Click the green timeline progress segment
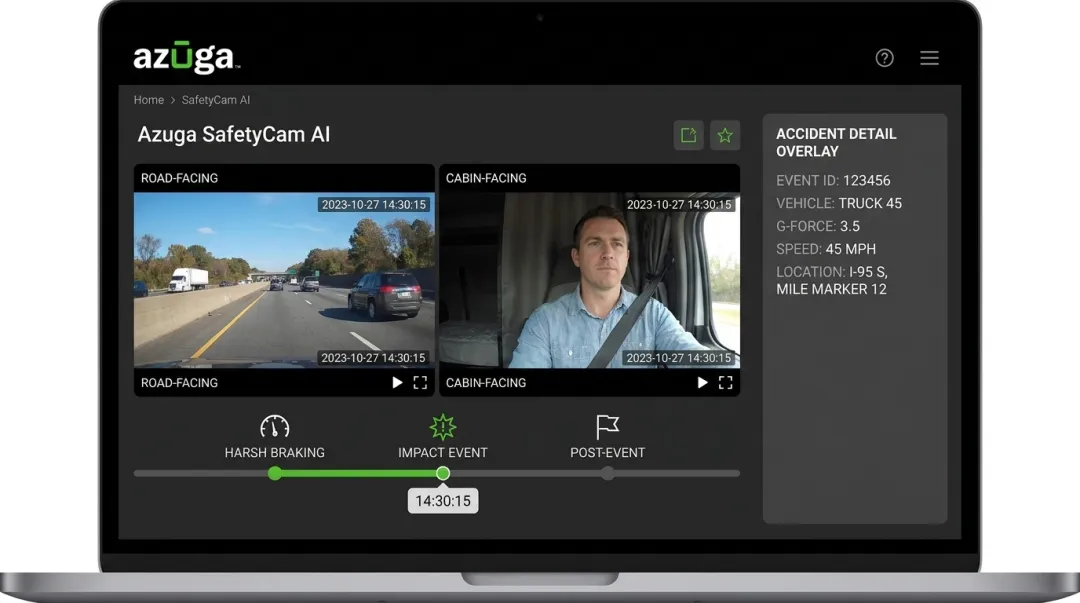The height and width of the screenshot is (603, 1080). pyautogui.click(x=359, y=473)
